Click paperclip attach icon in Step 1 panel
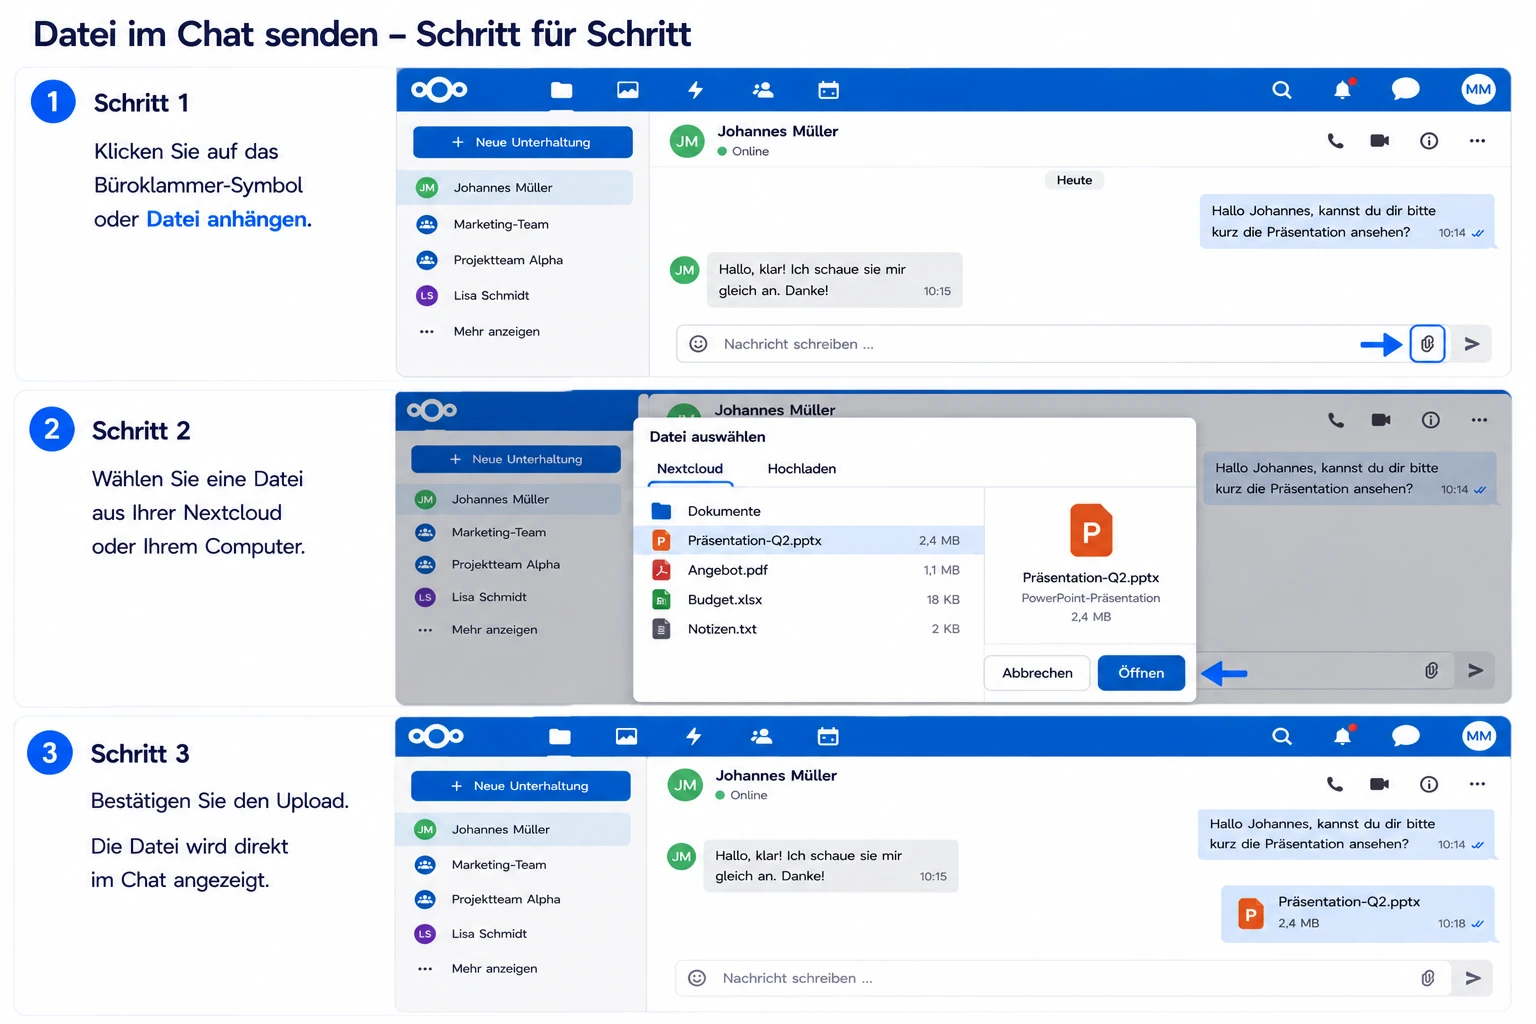The width and height of the screenshot is (1536, 1024). pyautogui.click(x=1427, y=344)
